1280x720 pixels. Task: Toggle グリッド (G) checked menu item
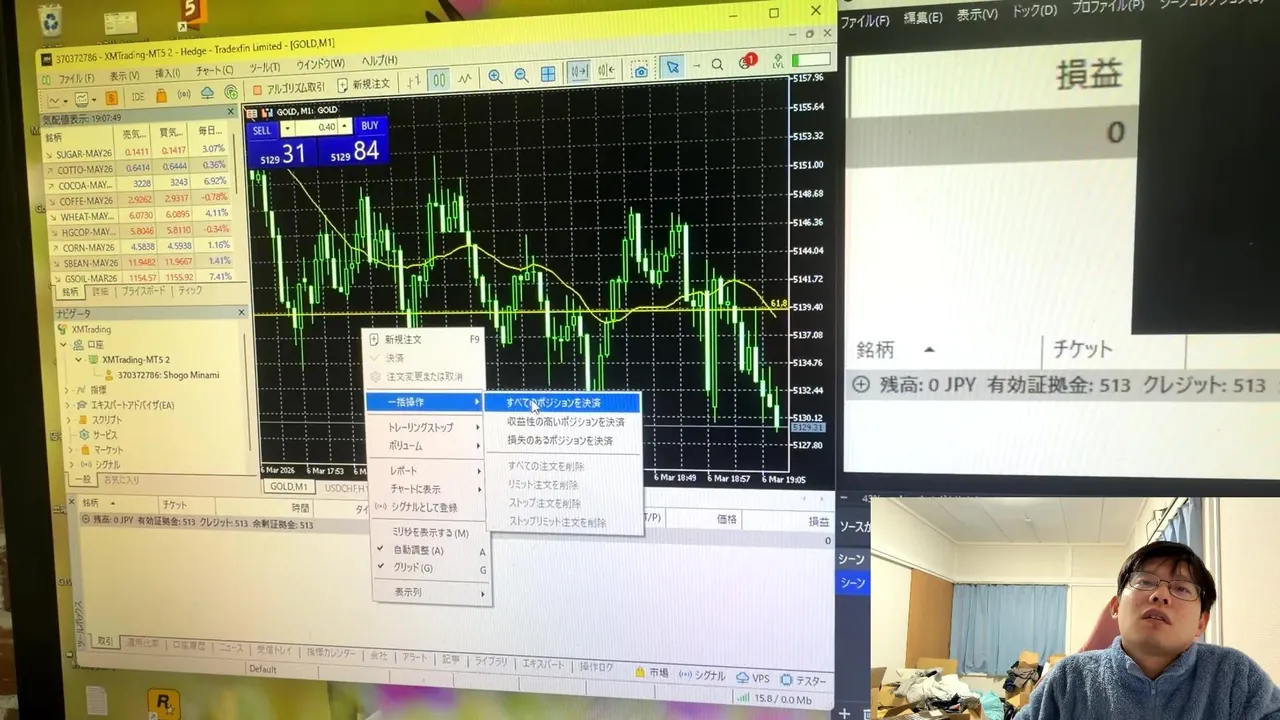[x=431, y=568]
